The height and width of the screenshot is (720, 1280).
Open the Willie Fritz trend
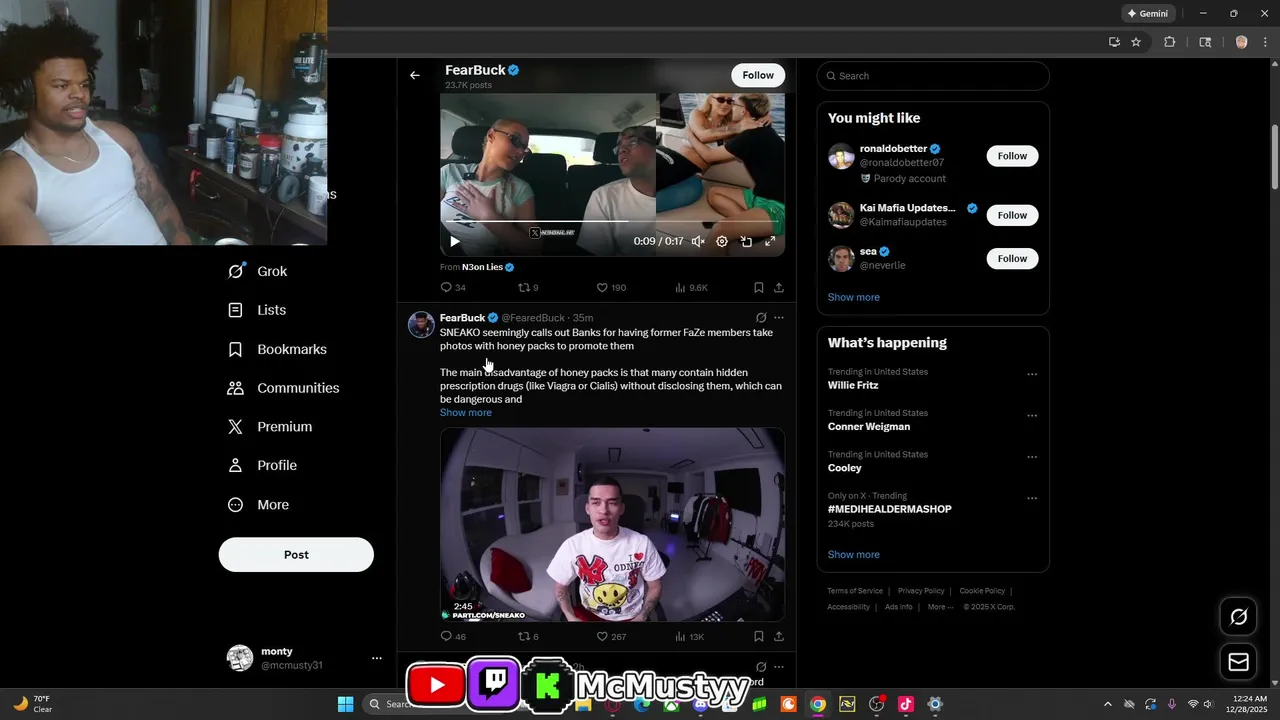(x=853, y=385)
